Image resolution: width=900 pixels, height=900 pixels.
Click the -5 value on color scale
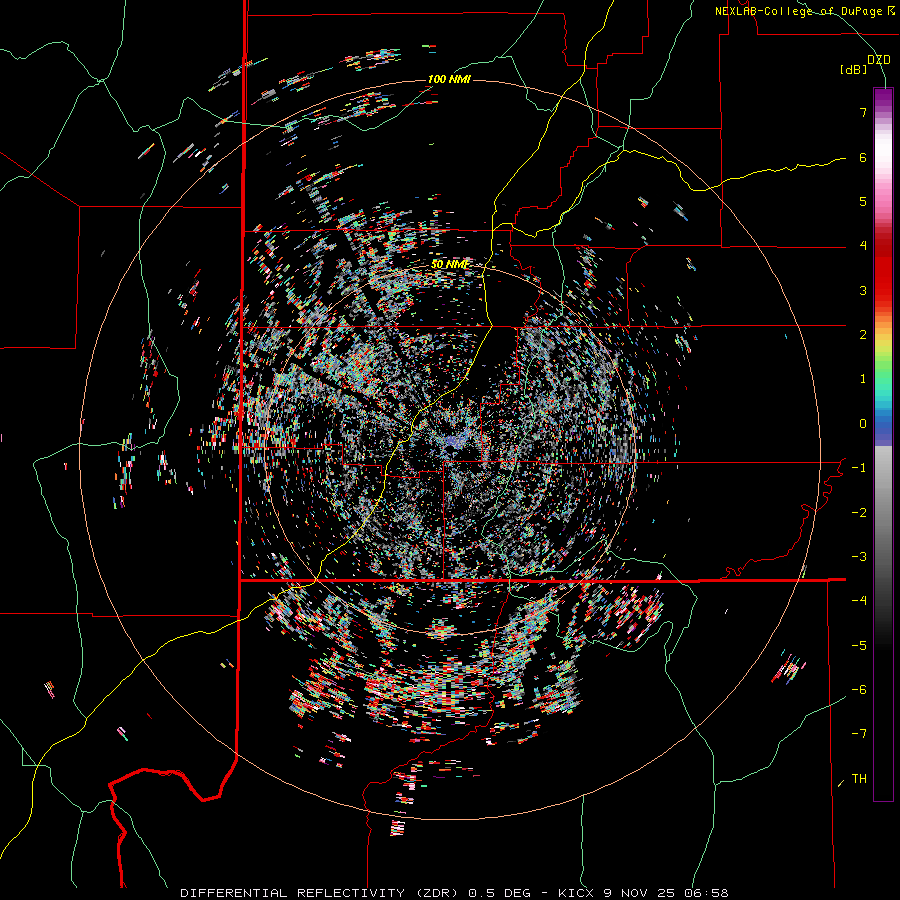859,646
